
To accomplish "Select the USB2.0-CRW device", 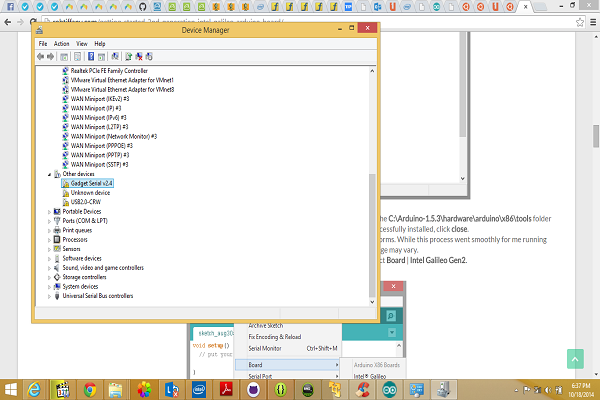I will click(x=86, y=202).
